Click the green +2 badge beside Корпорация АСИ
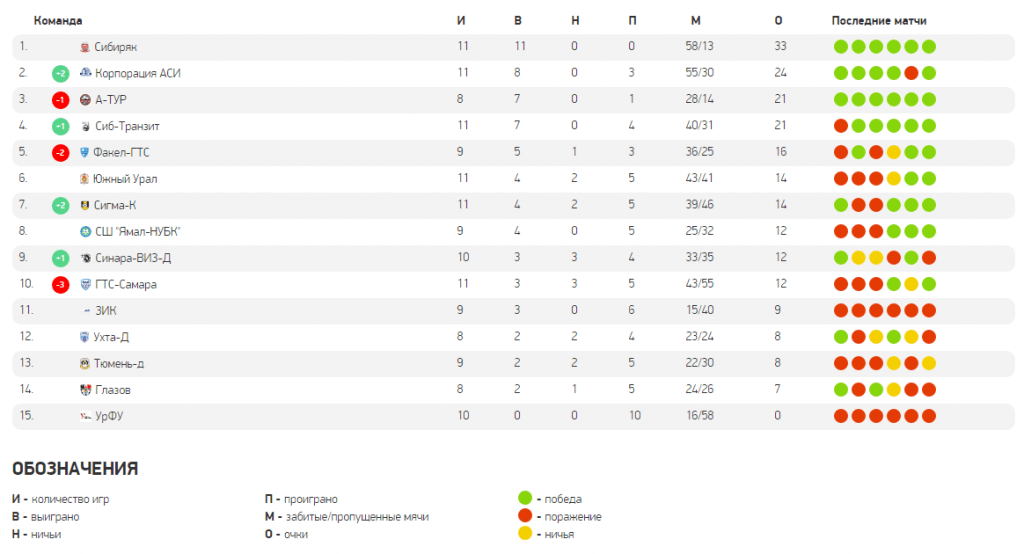Image resolution: width=1024 pixels, height=554 pixels. tap(60, 73)
